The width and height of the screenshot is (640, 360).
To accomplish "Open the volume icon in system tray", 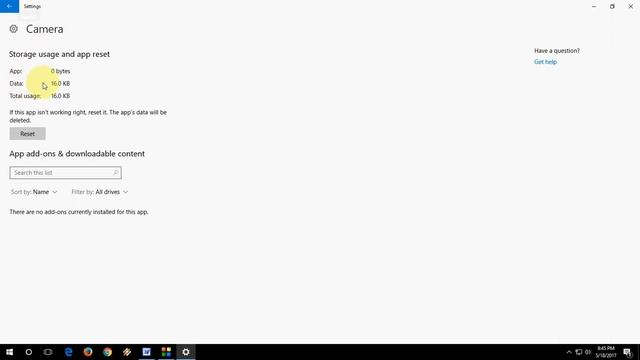I will [x=588, y=352].
